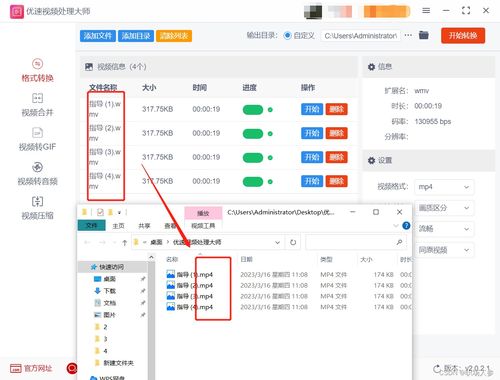Click progress bar of 指导 (4).wmv
The width and height of the screenshot is (500, 380).
(253, 182)
